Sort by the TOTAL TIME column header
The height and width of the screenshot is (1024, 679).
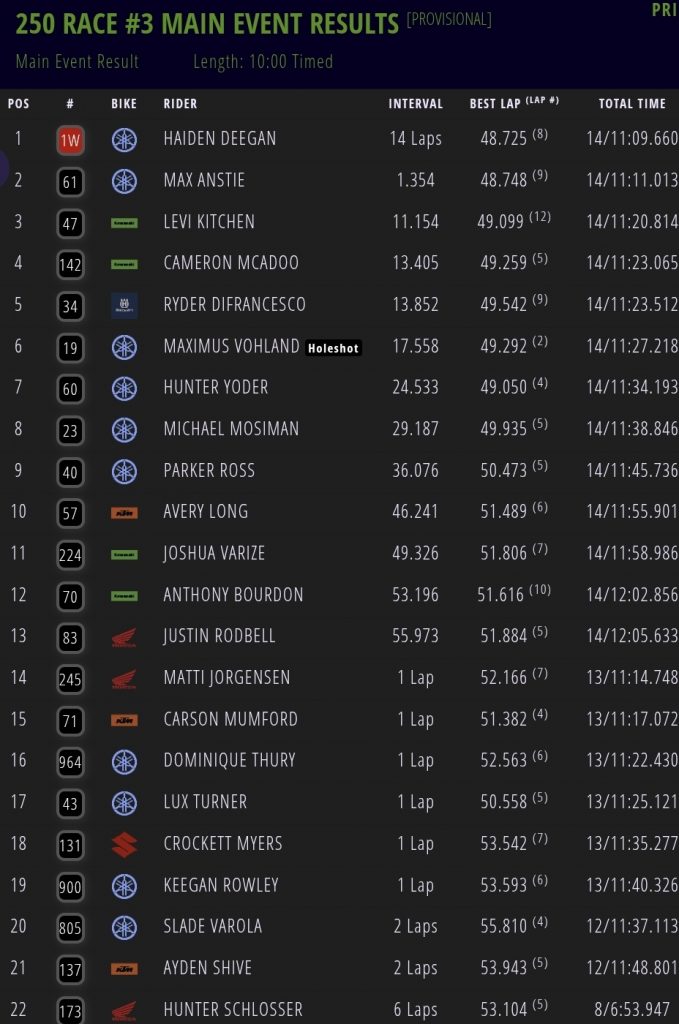[632, 103]
